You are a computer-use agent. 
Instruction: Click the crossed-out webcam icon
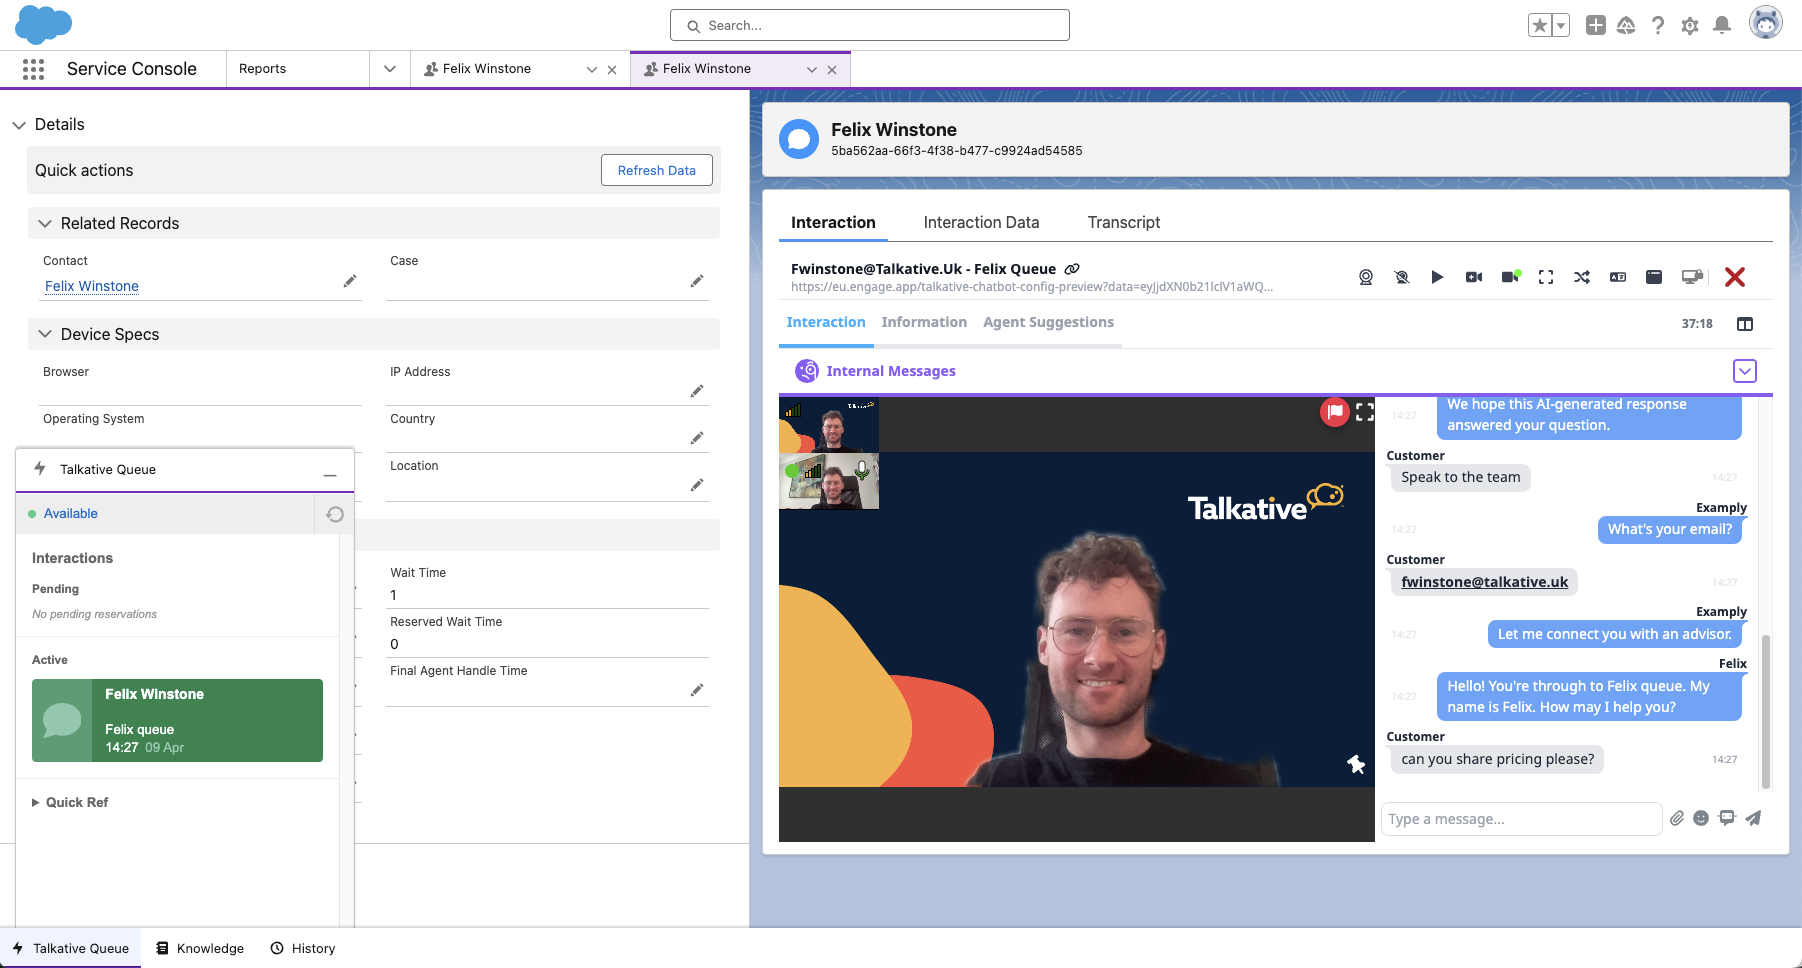click(1401, 277)
